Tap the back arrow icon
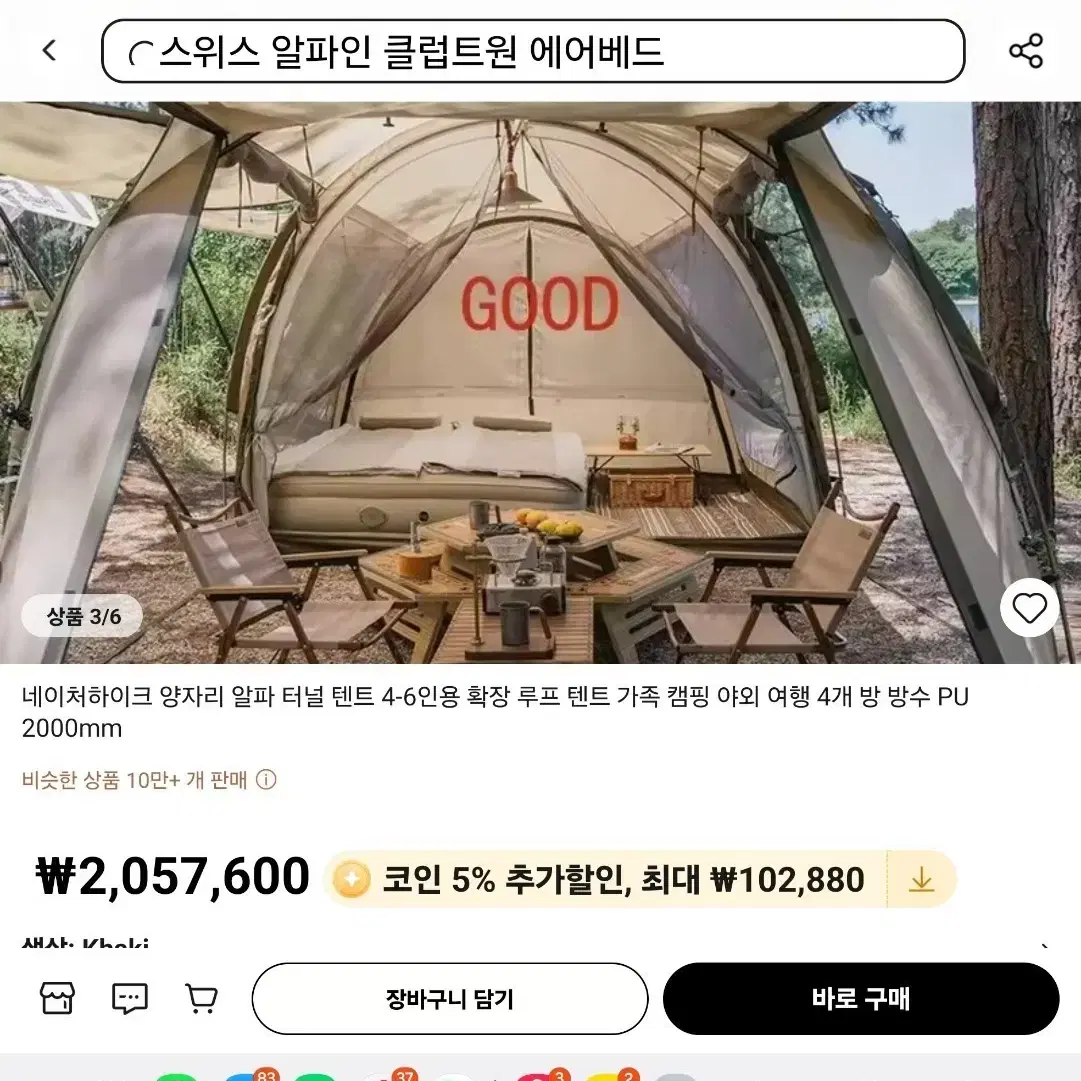 tap(49, 50)
